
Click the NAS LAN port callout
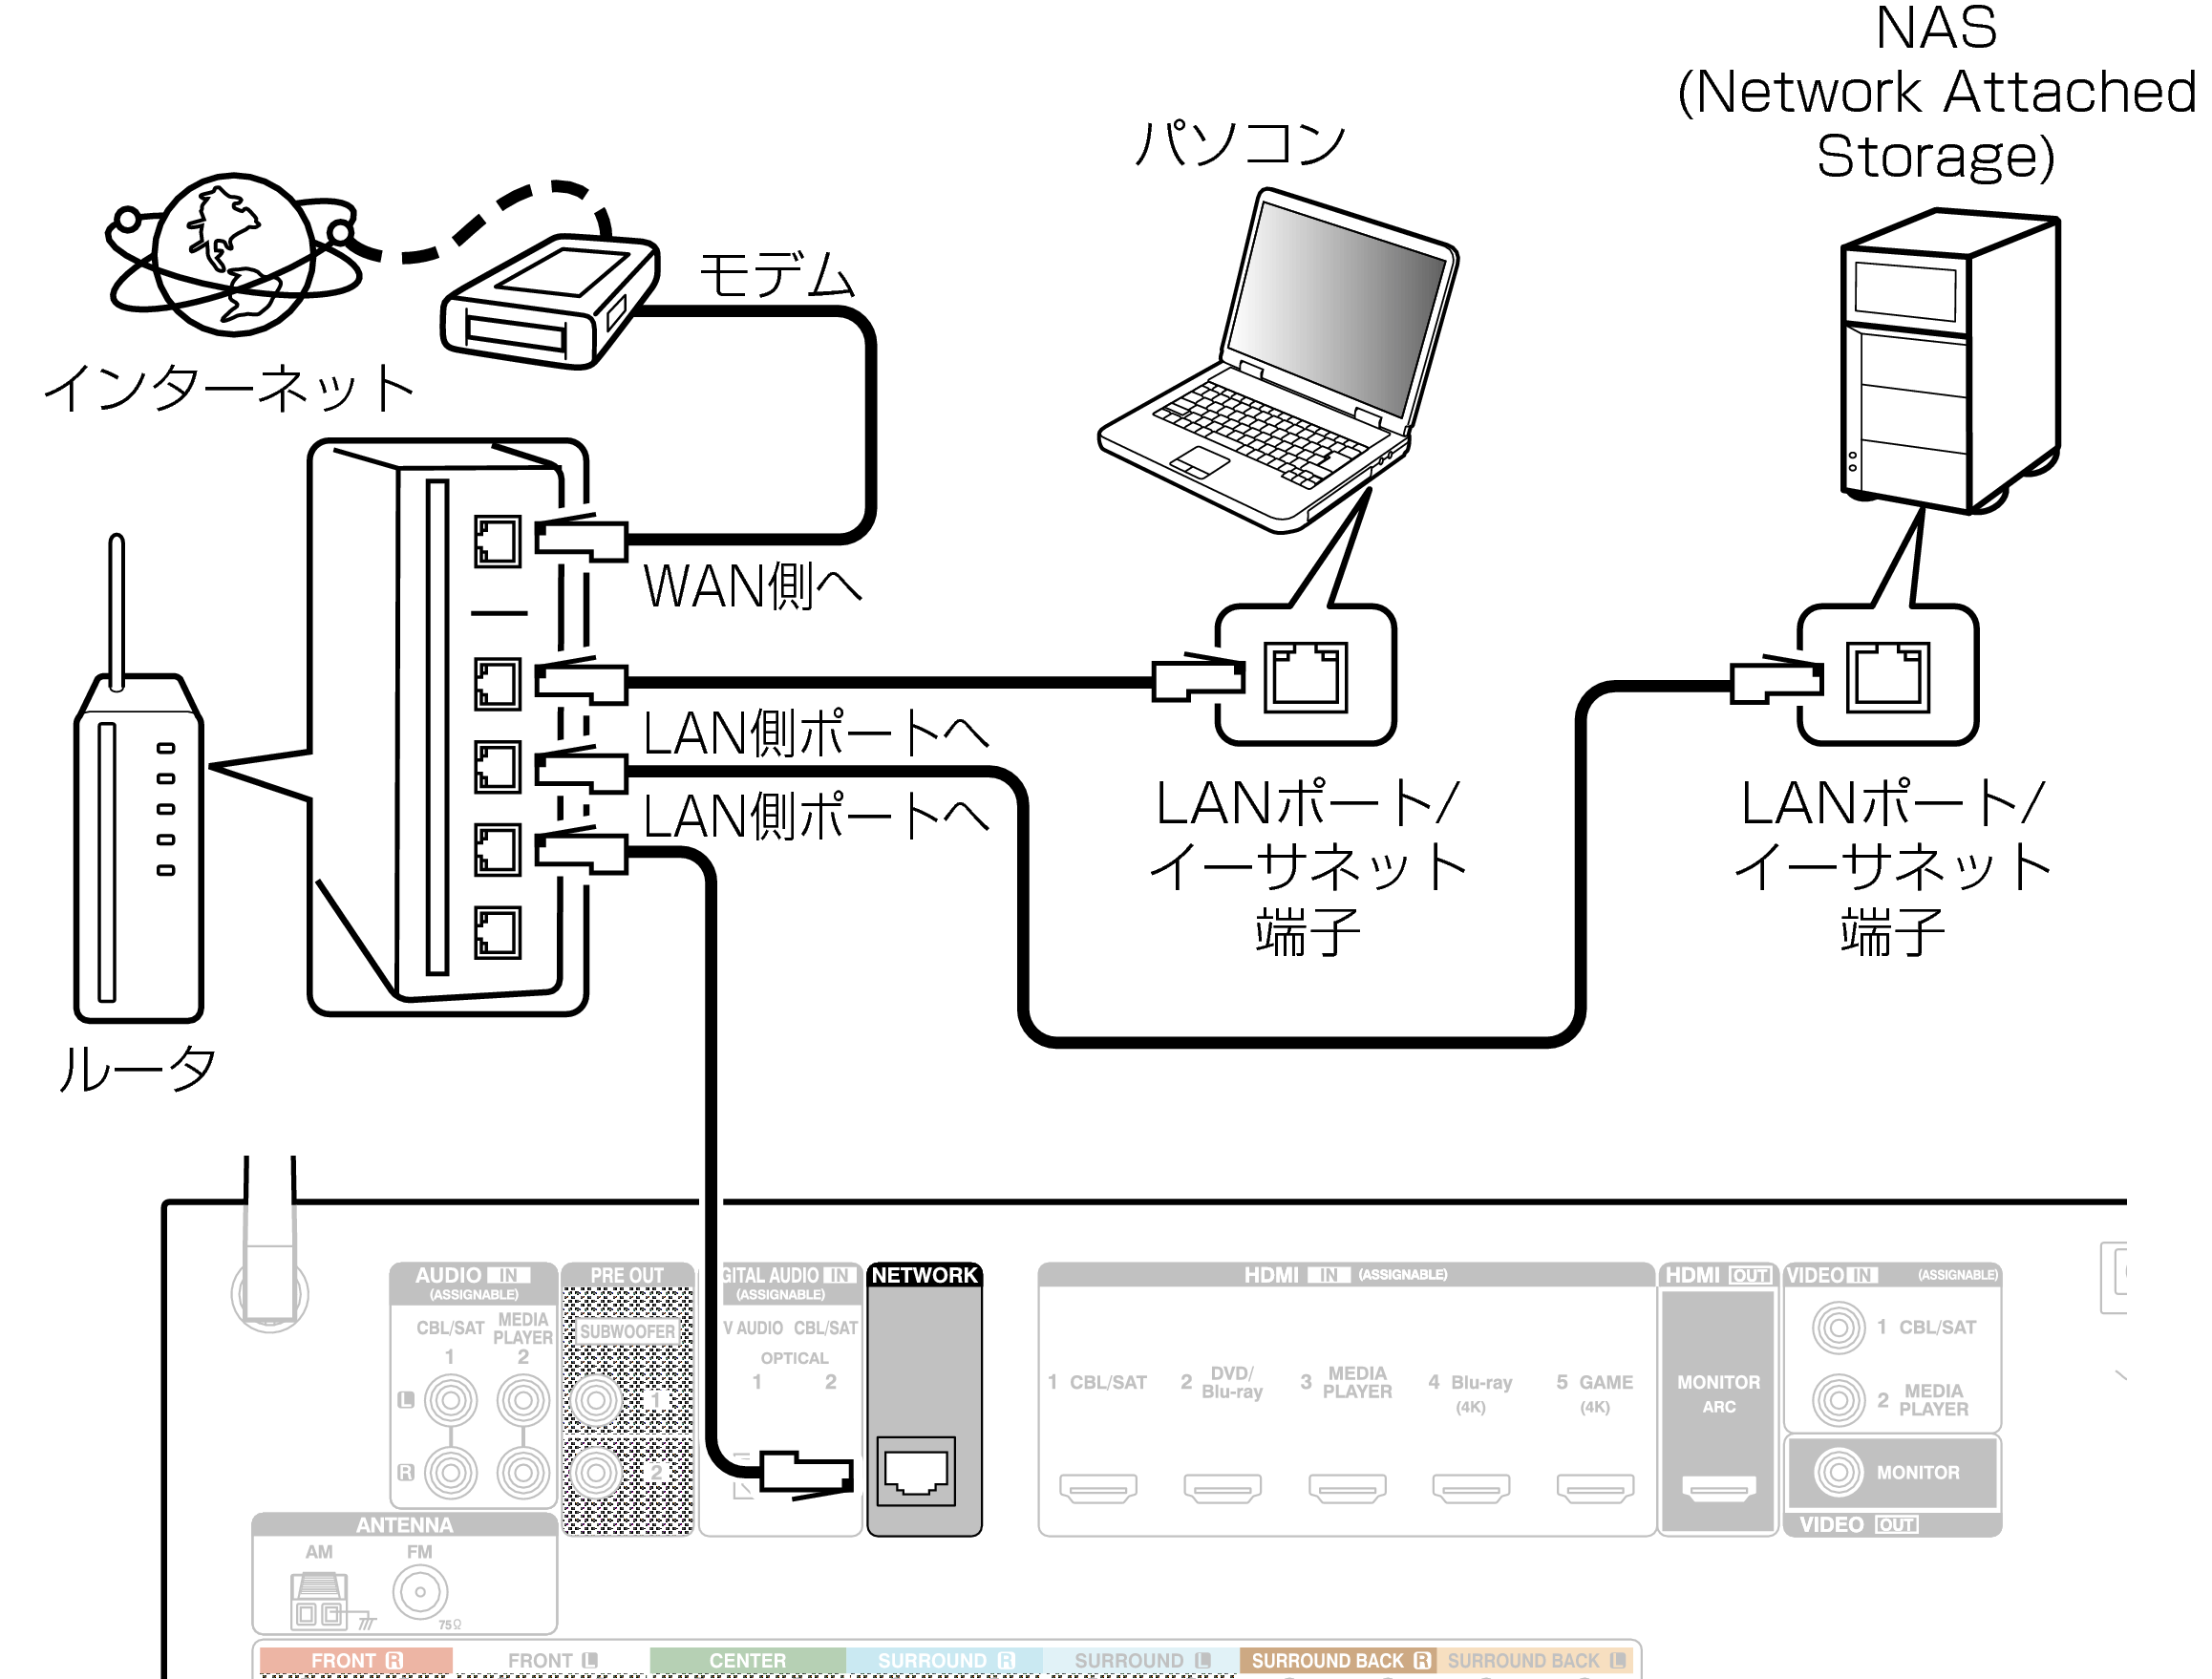click(1887, 677)
